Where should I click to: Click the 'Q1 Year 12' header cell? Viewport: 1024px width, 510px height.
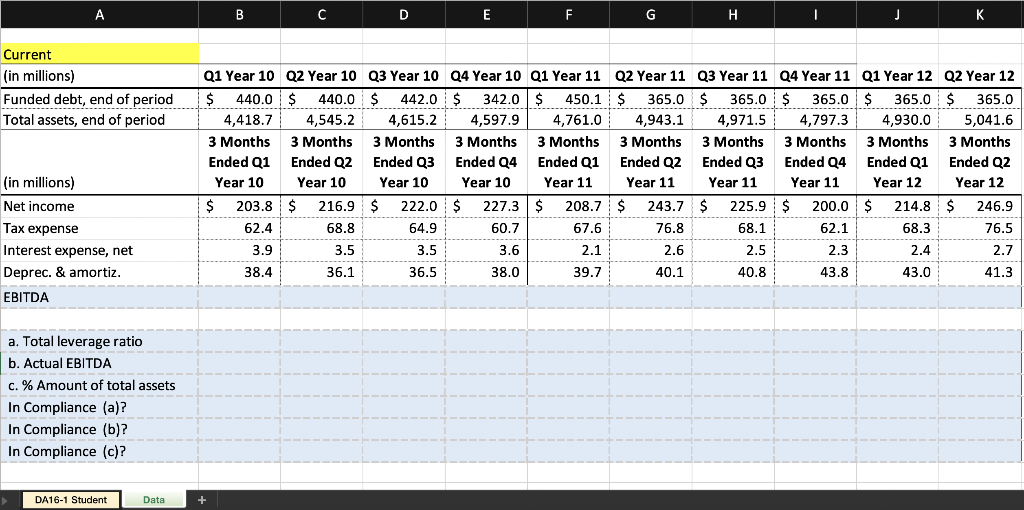coord(898,76)
